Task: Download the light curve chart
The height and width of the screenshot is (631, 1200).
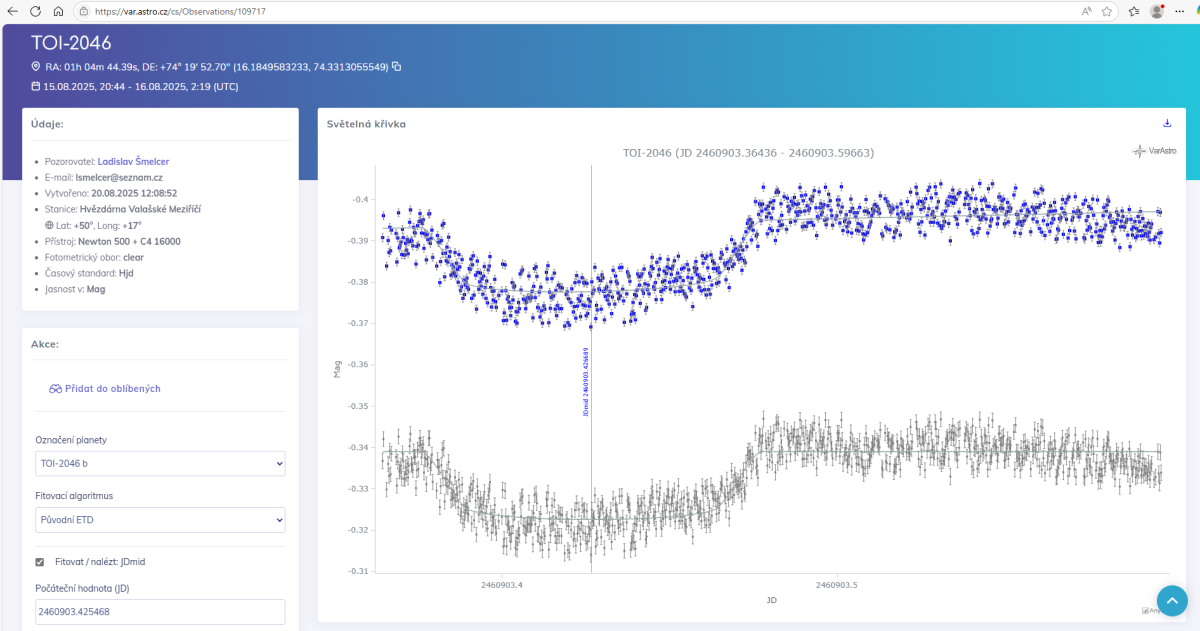Action: 1166,123
